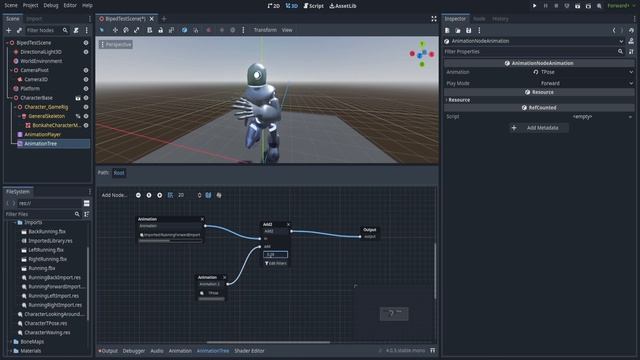Open the Shader Editor bottom panel tab
The width and height of the screenshot is (640, 360).
pos(249,351)
